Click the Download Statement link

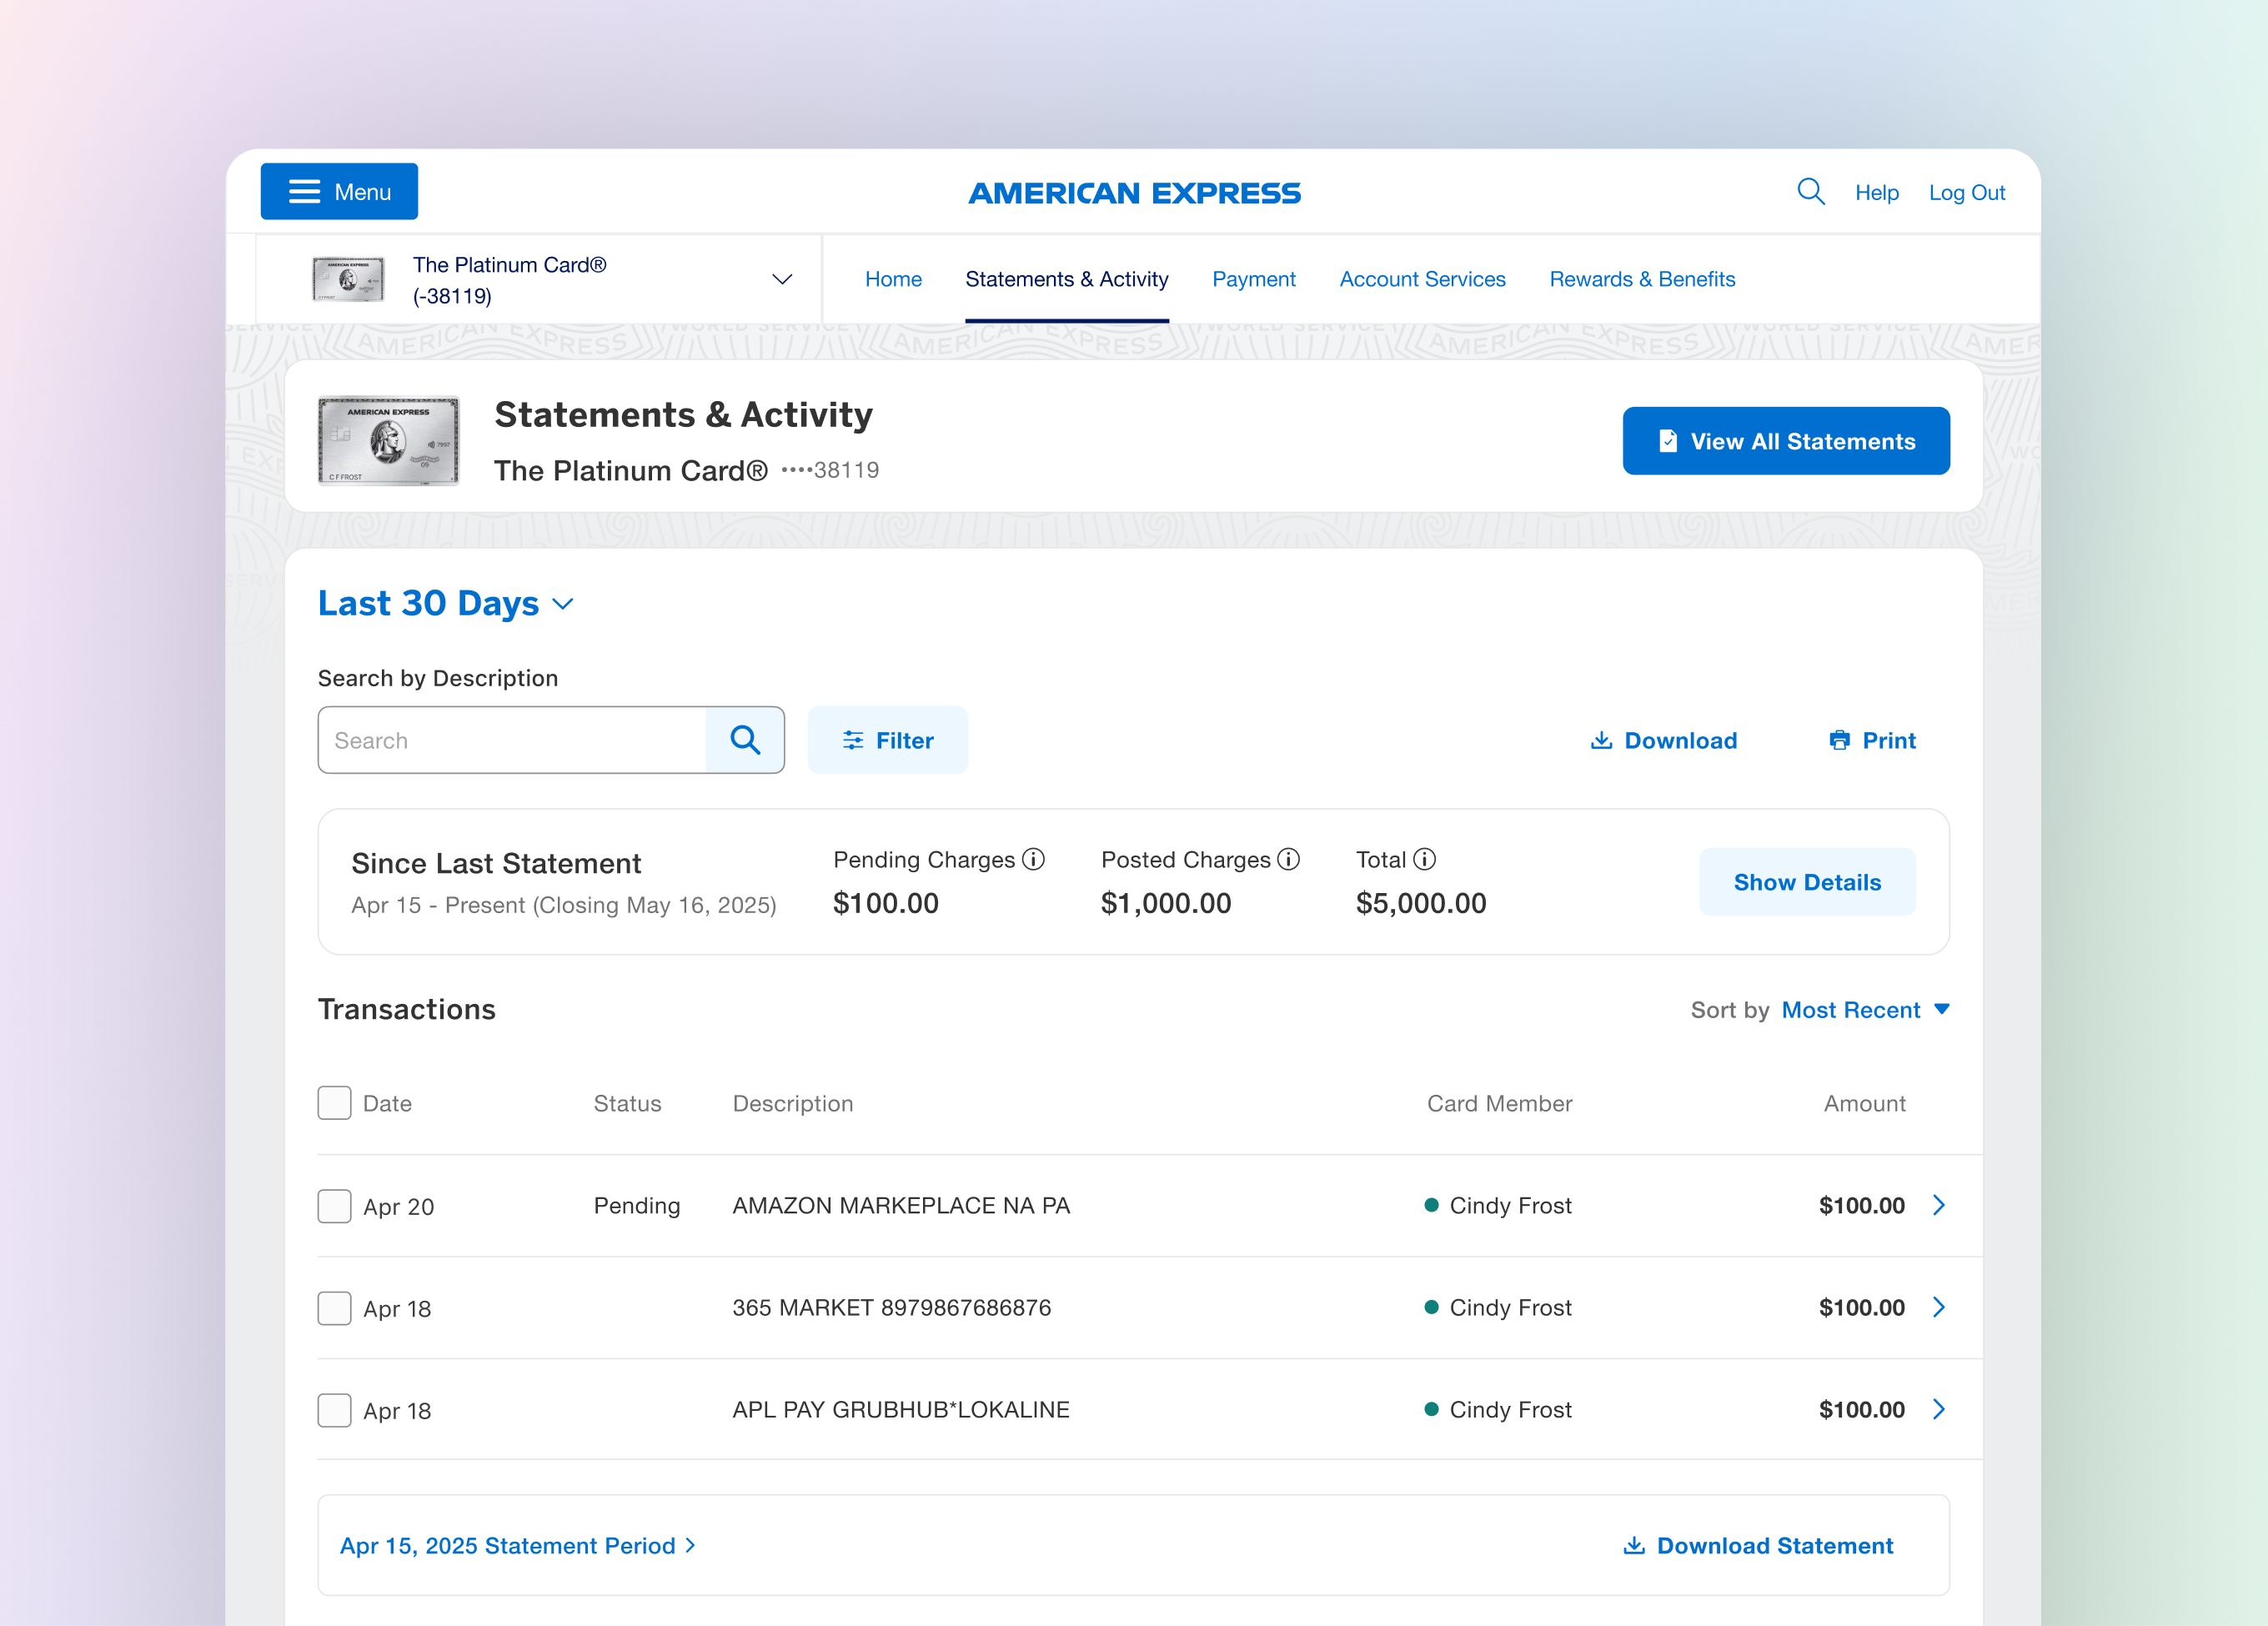[x=1758, y=1546]
